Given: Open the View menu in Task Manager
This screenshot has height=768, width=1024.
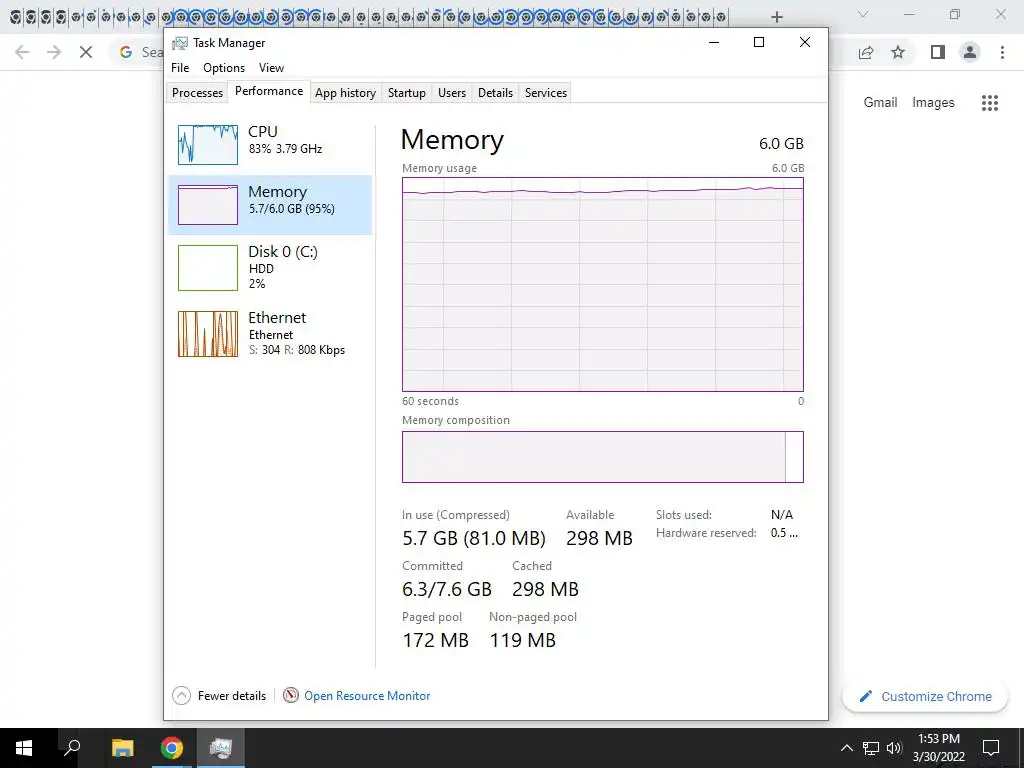Looking at the screenshot, I should point(271,68).
